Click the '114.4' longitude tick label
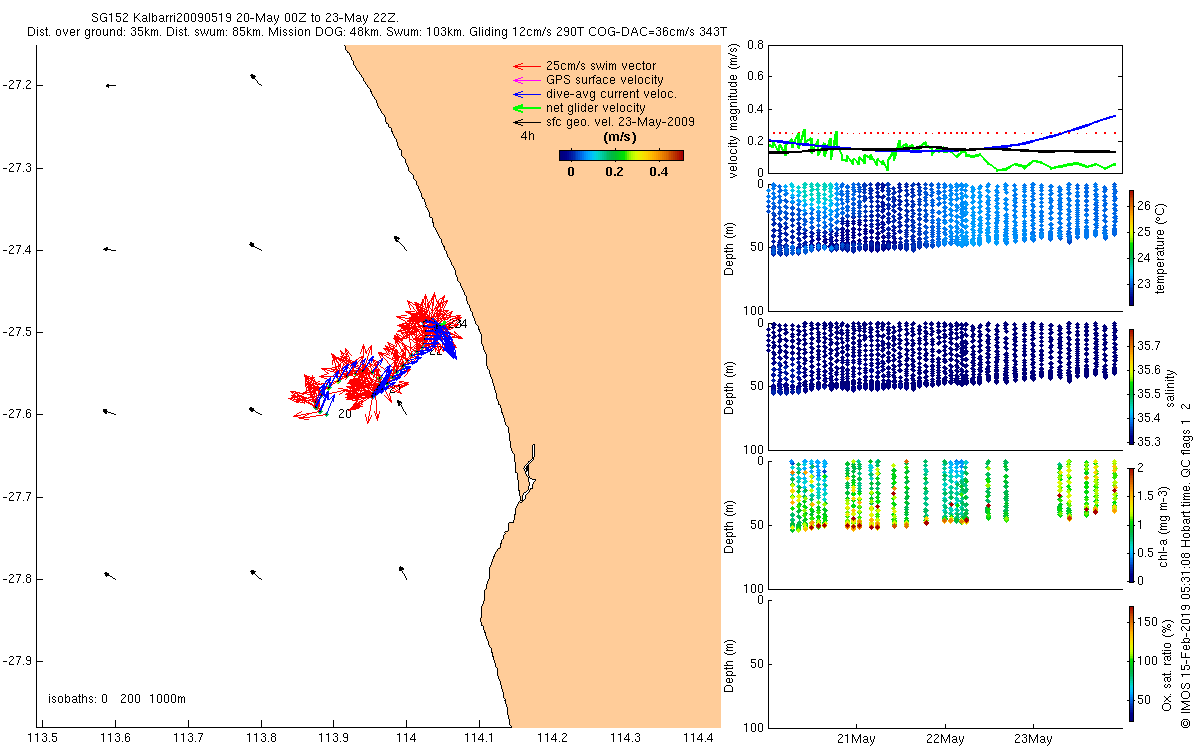The width and height of the screenshot is (1200, 750). 697,738
